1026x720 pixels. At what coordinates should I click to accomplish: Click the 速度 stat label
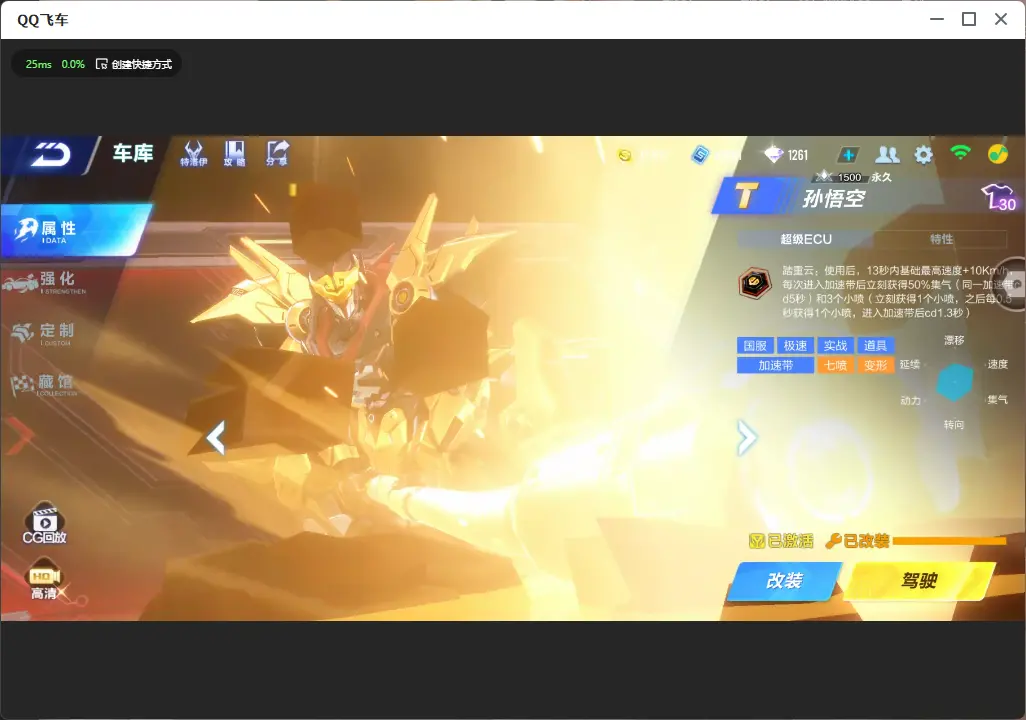(x=998, y=364)
